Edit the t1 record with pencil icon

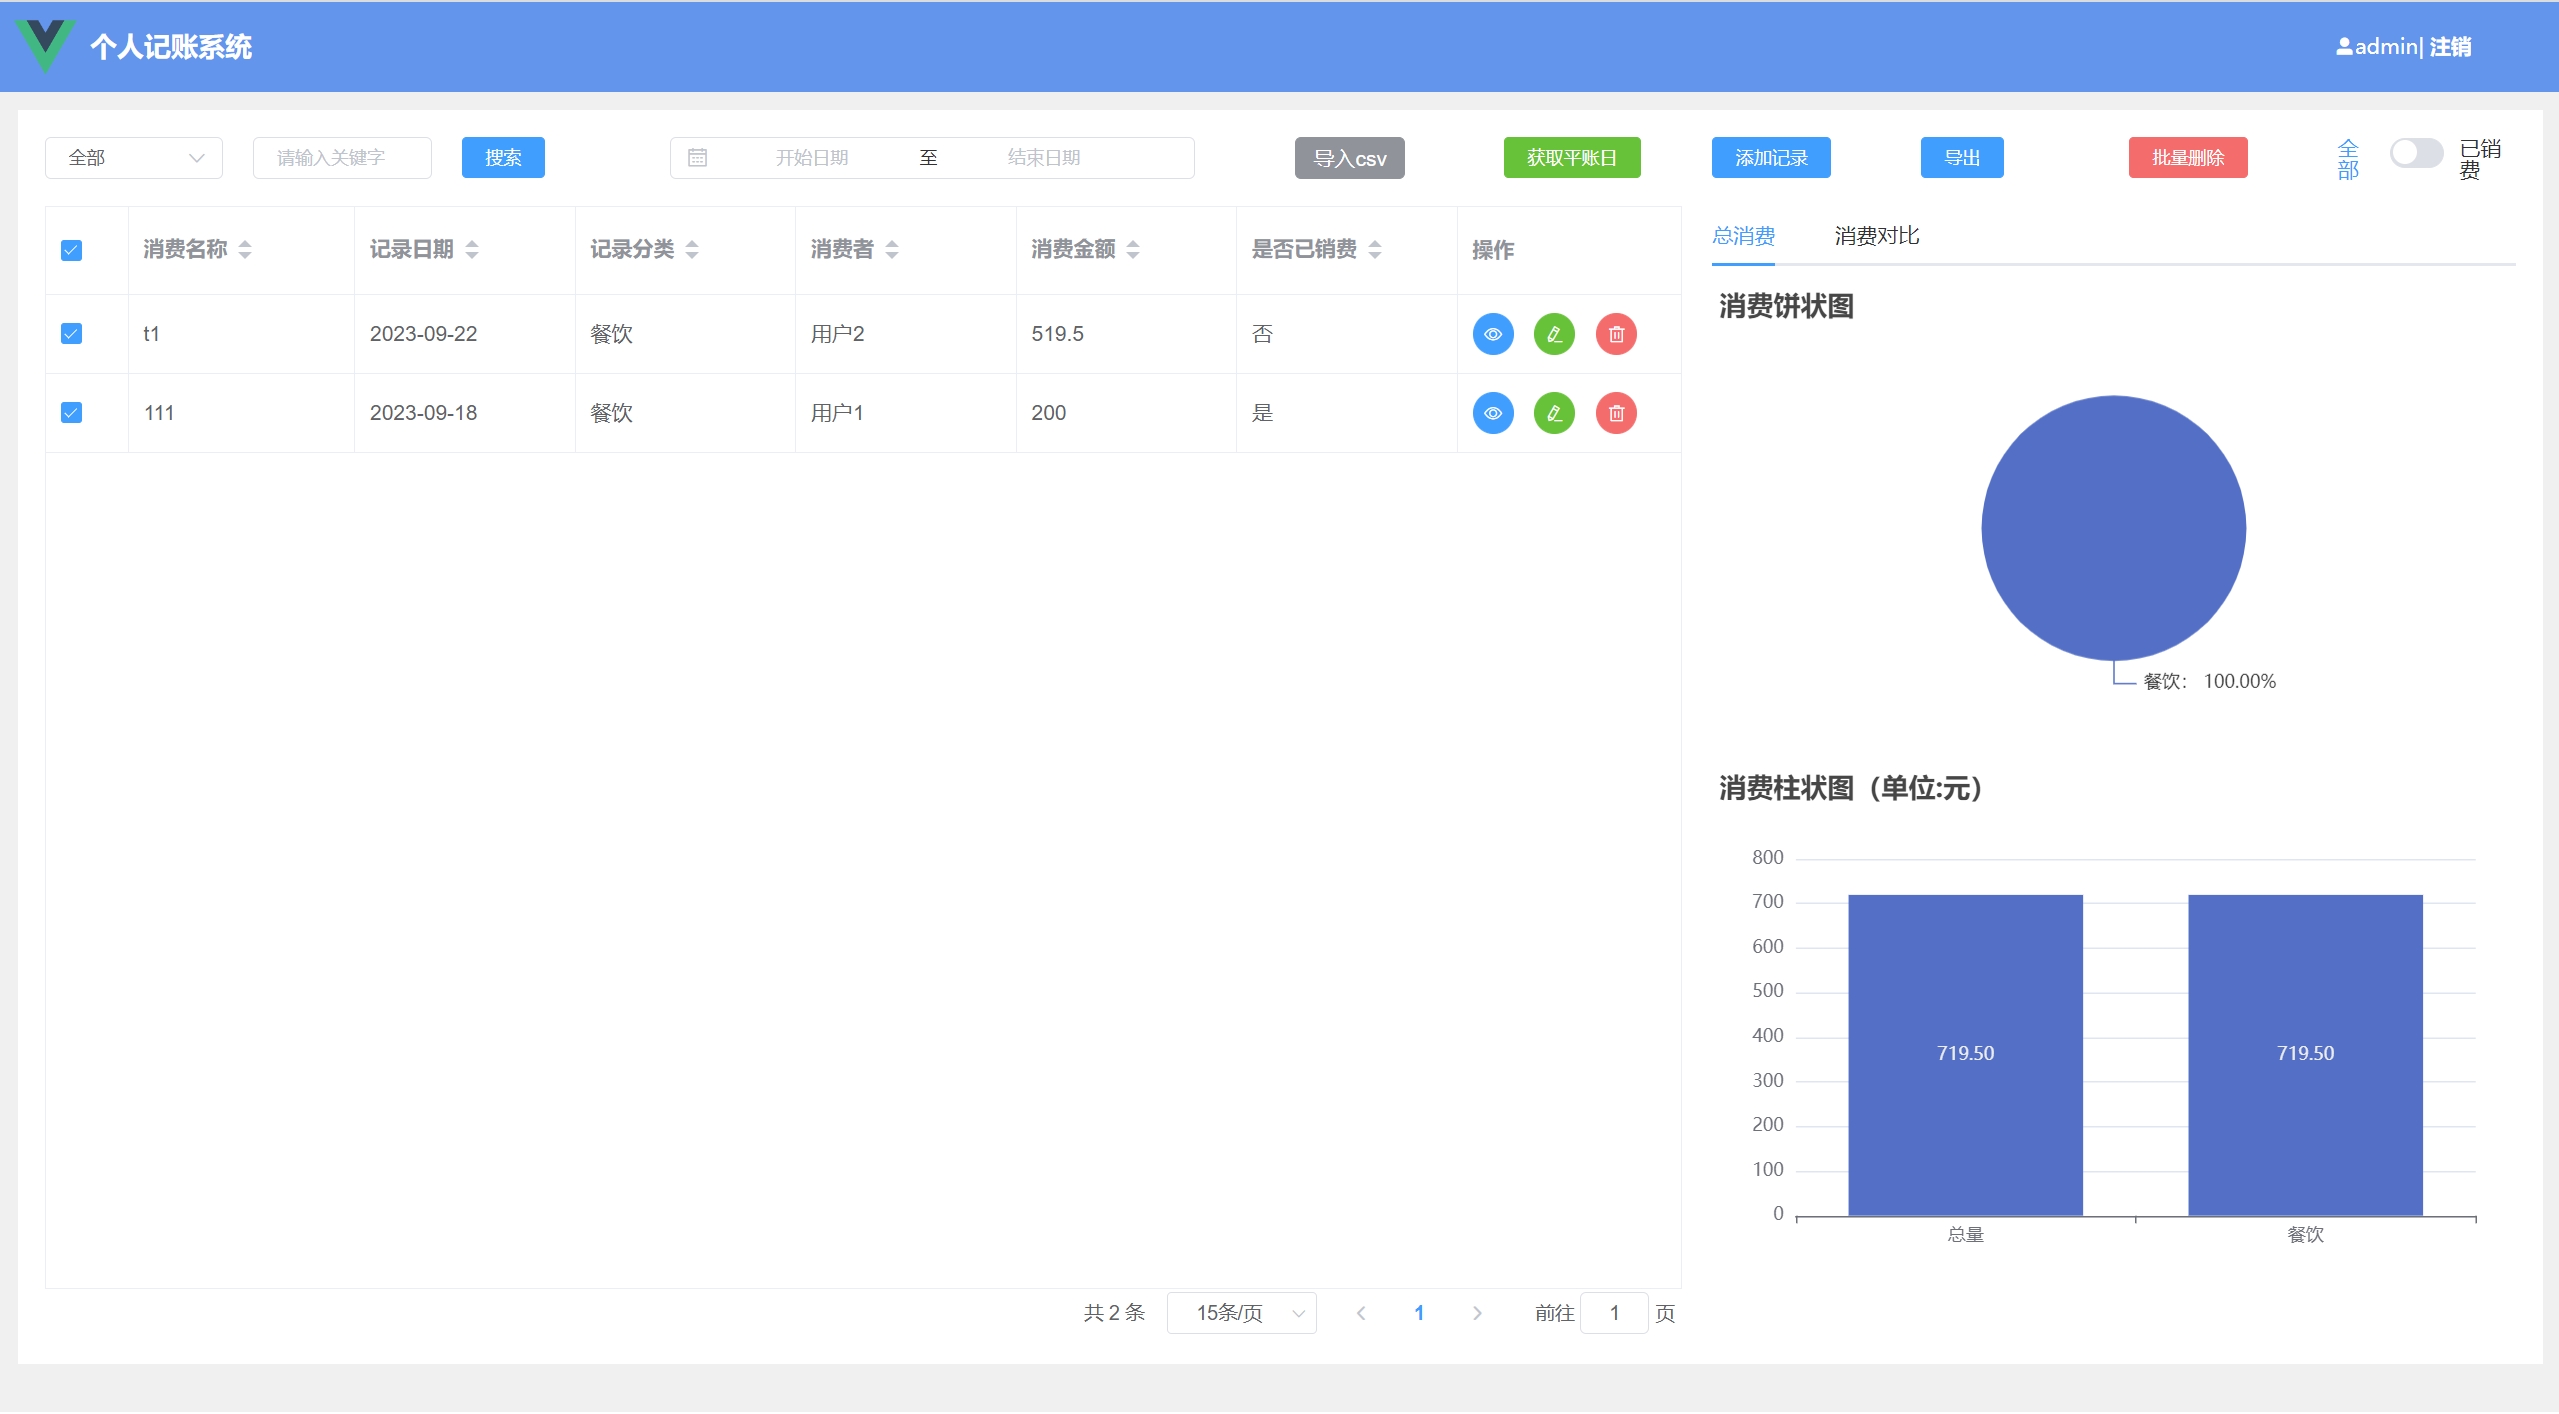pyautogui.click(x=1554, y=334)
